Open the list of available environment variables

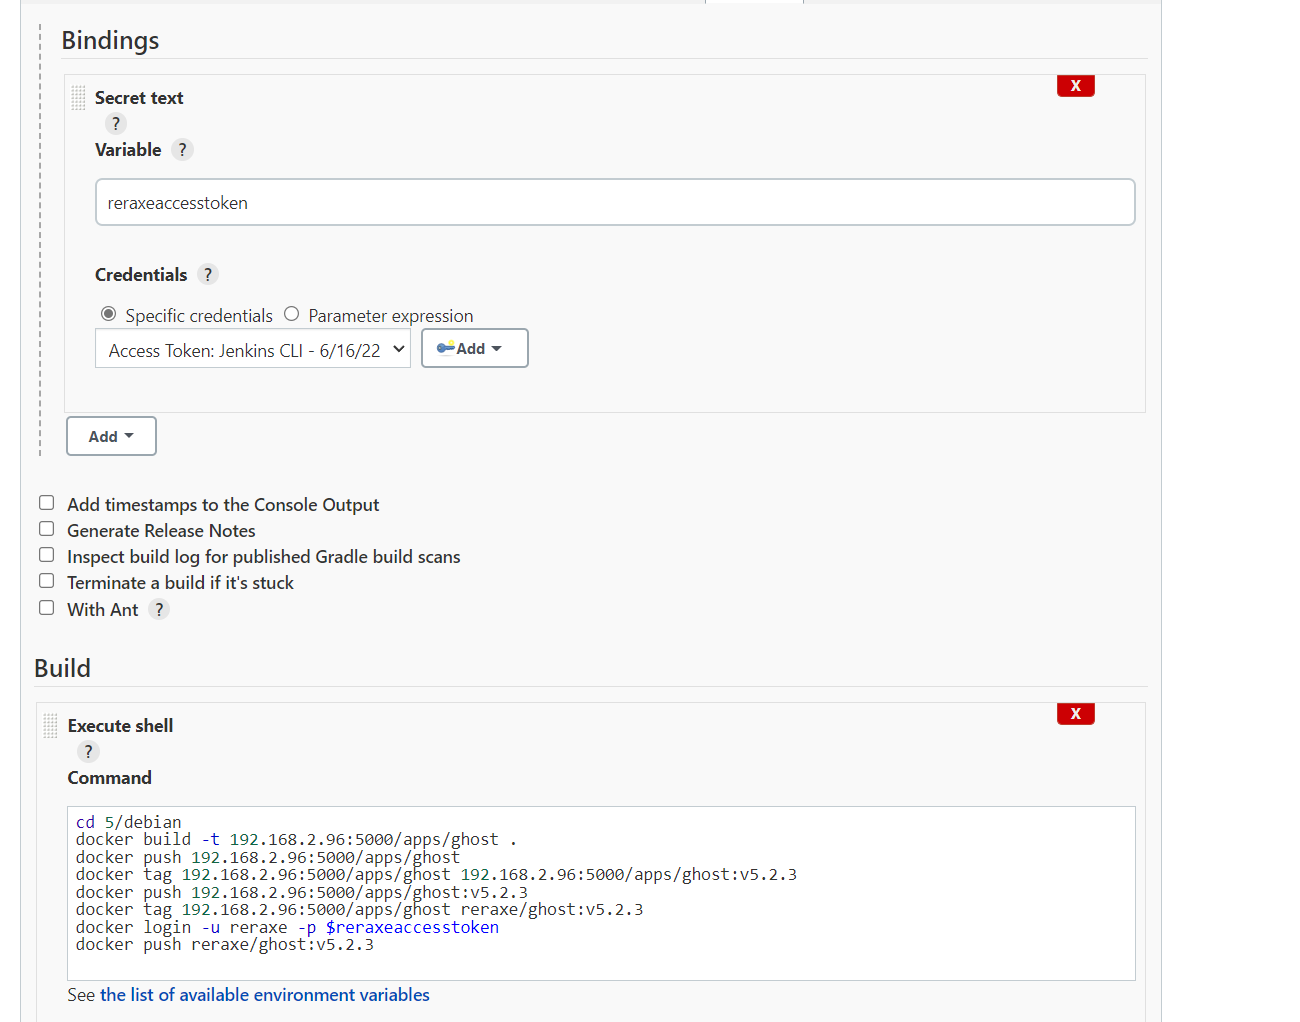click(265, 995)
